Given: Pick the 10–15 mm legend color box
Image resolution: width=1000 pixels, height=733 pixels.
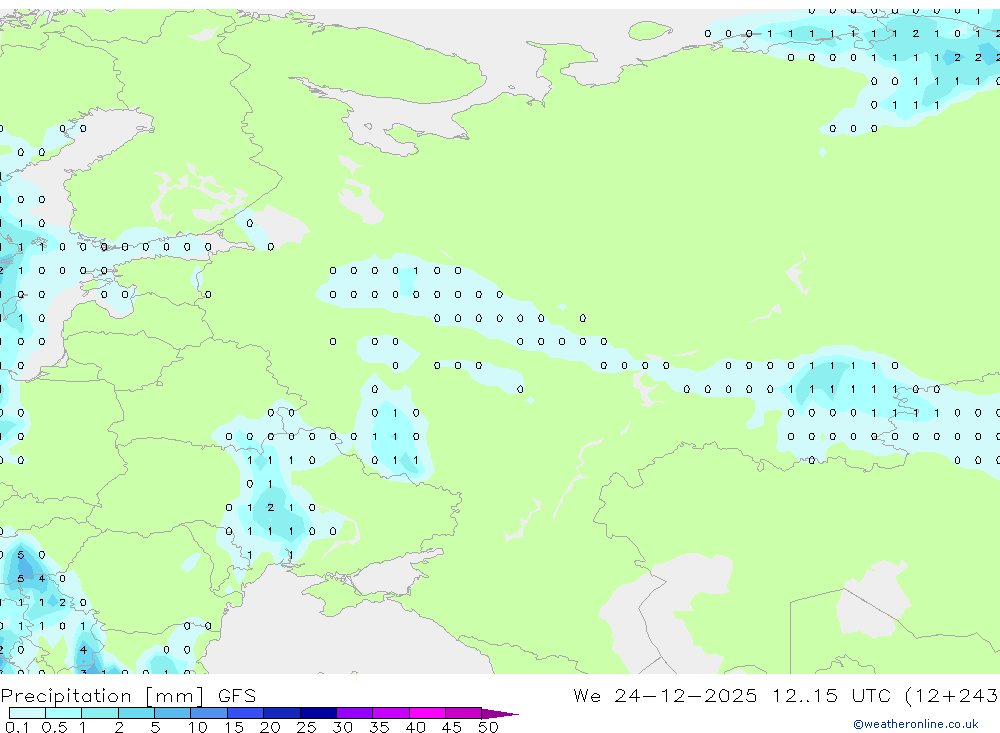Looking at the screenshot, I should [209, 713].
